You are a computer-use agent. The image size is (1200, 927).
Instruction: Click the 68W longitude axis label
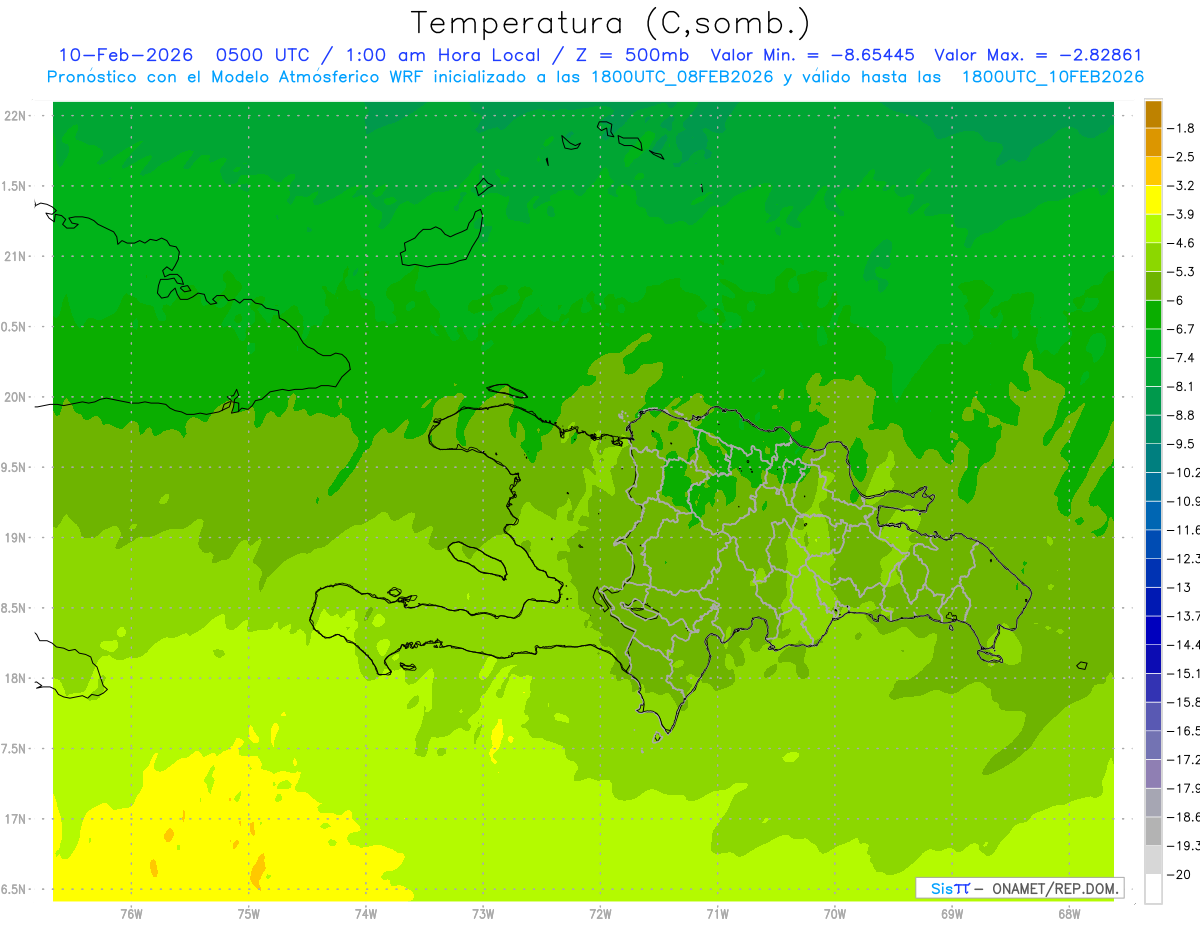(x=1069, y=914)
